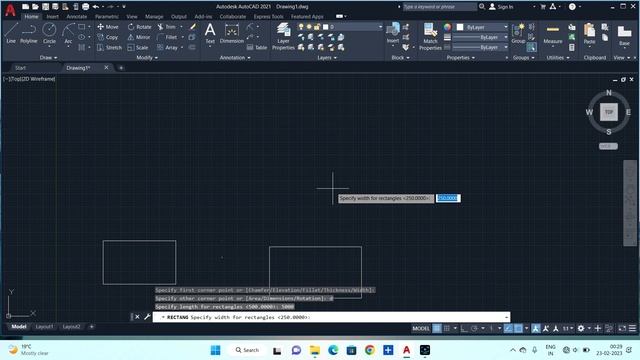Image resolution: width=640 pixels, height=360 pixels.
Task: Click the MODEL space button in status bar
Action: pyautogui.click(x=421, y=329)
